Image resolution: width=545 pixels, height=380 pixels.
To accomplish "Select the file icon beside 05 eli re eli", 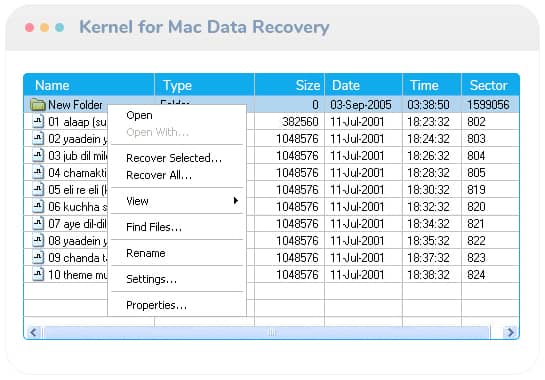I will tap(38, 189).
